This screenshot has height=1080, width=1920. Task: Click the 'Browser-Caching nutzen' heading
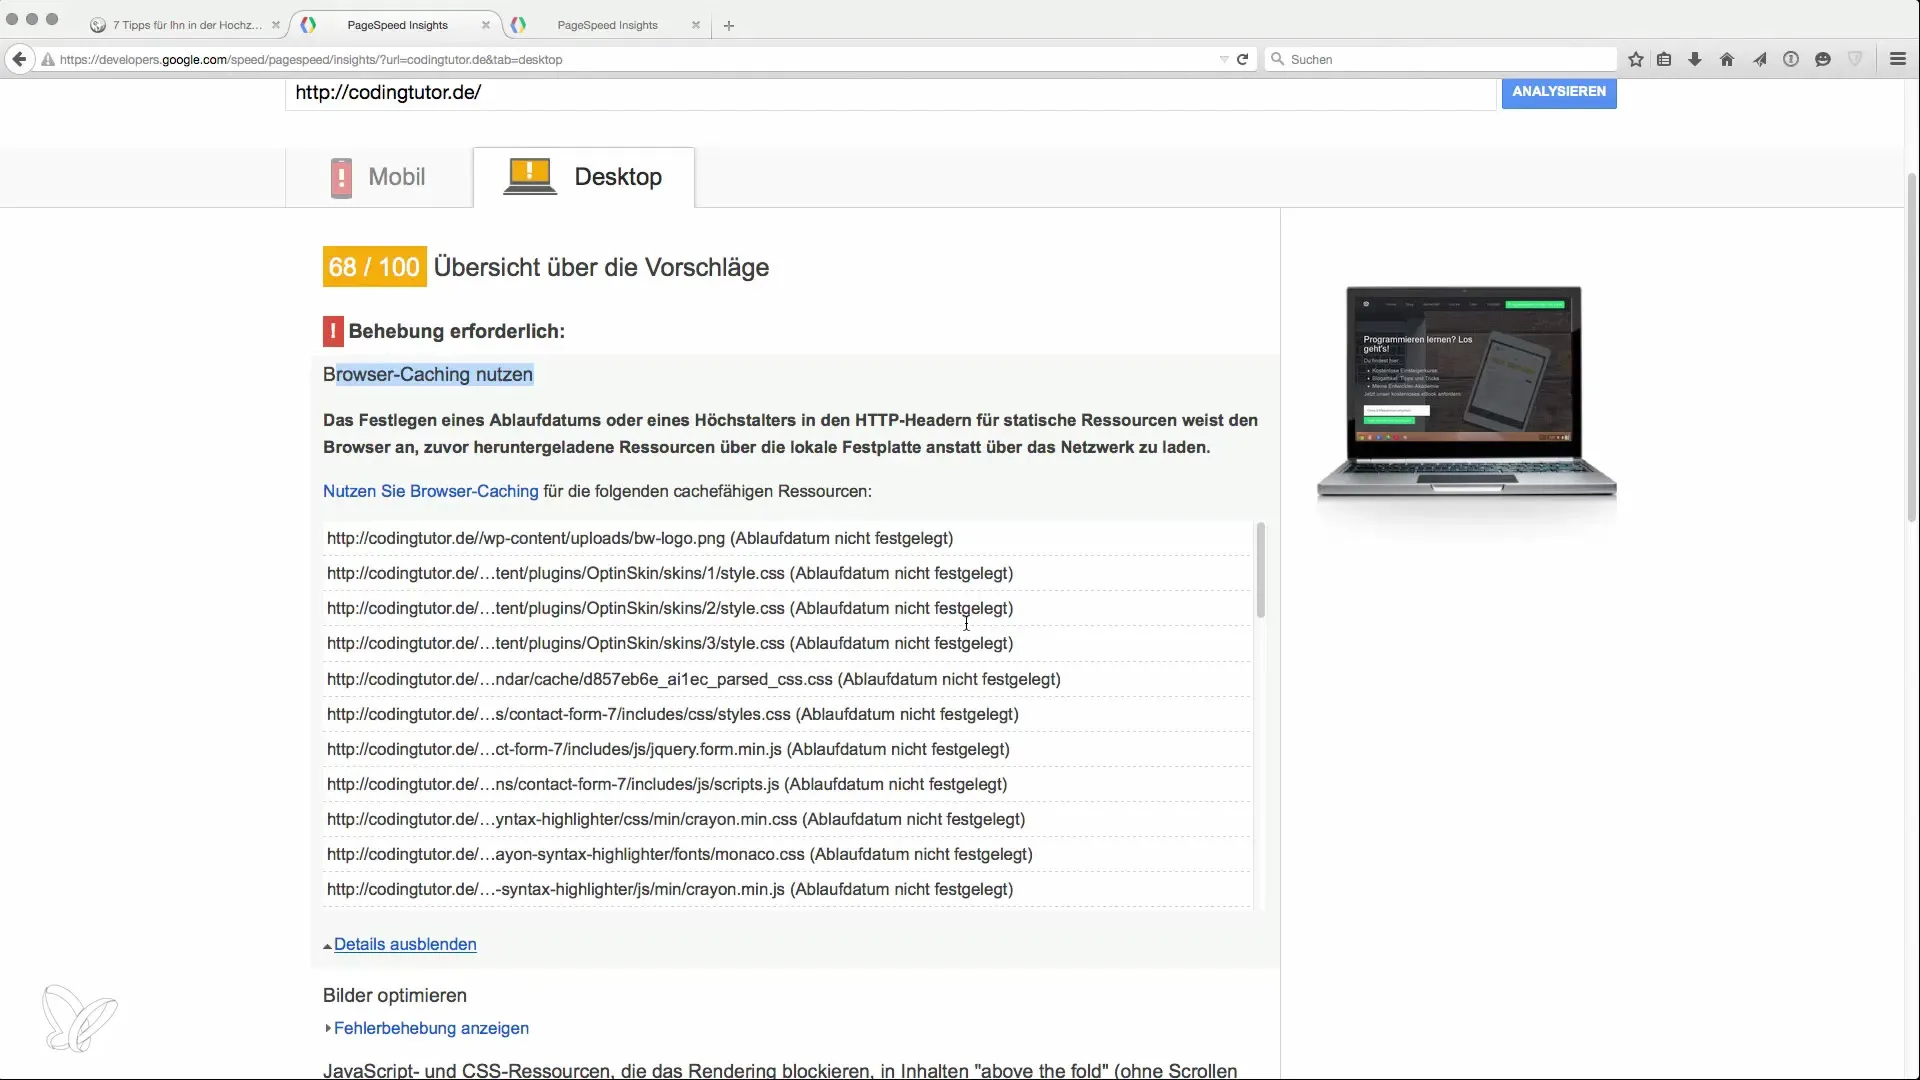(428, 374)
